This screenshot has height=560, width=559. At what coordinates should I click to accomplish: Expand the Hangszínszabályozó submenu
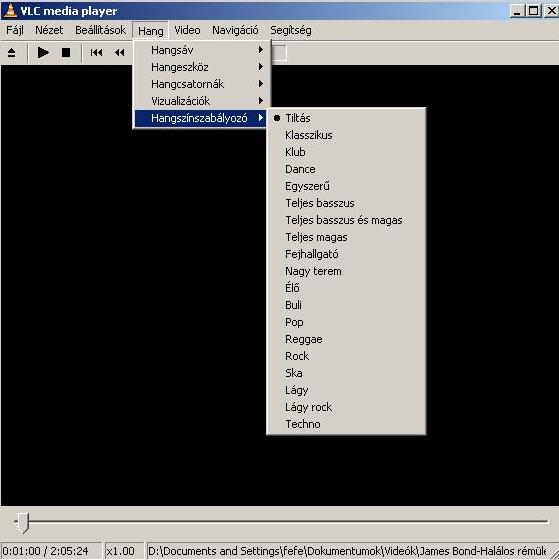point(200,118)
